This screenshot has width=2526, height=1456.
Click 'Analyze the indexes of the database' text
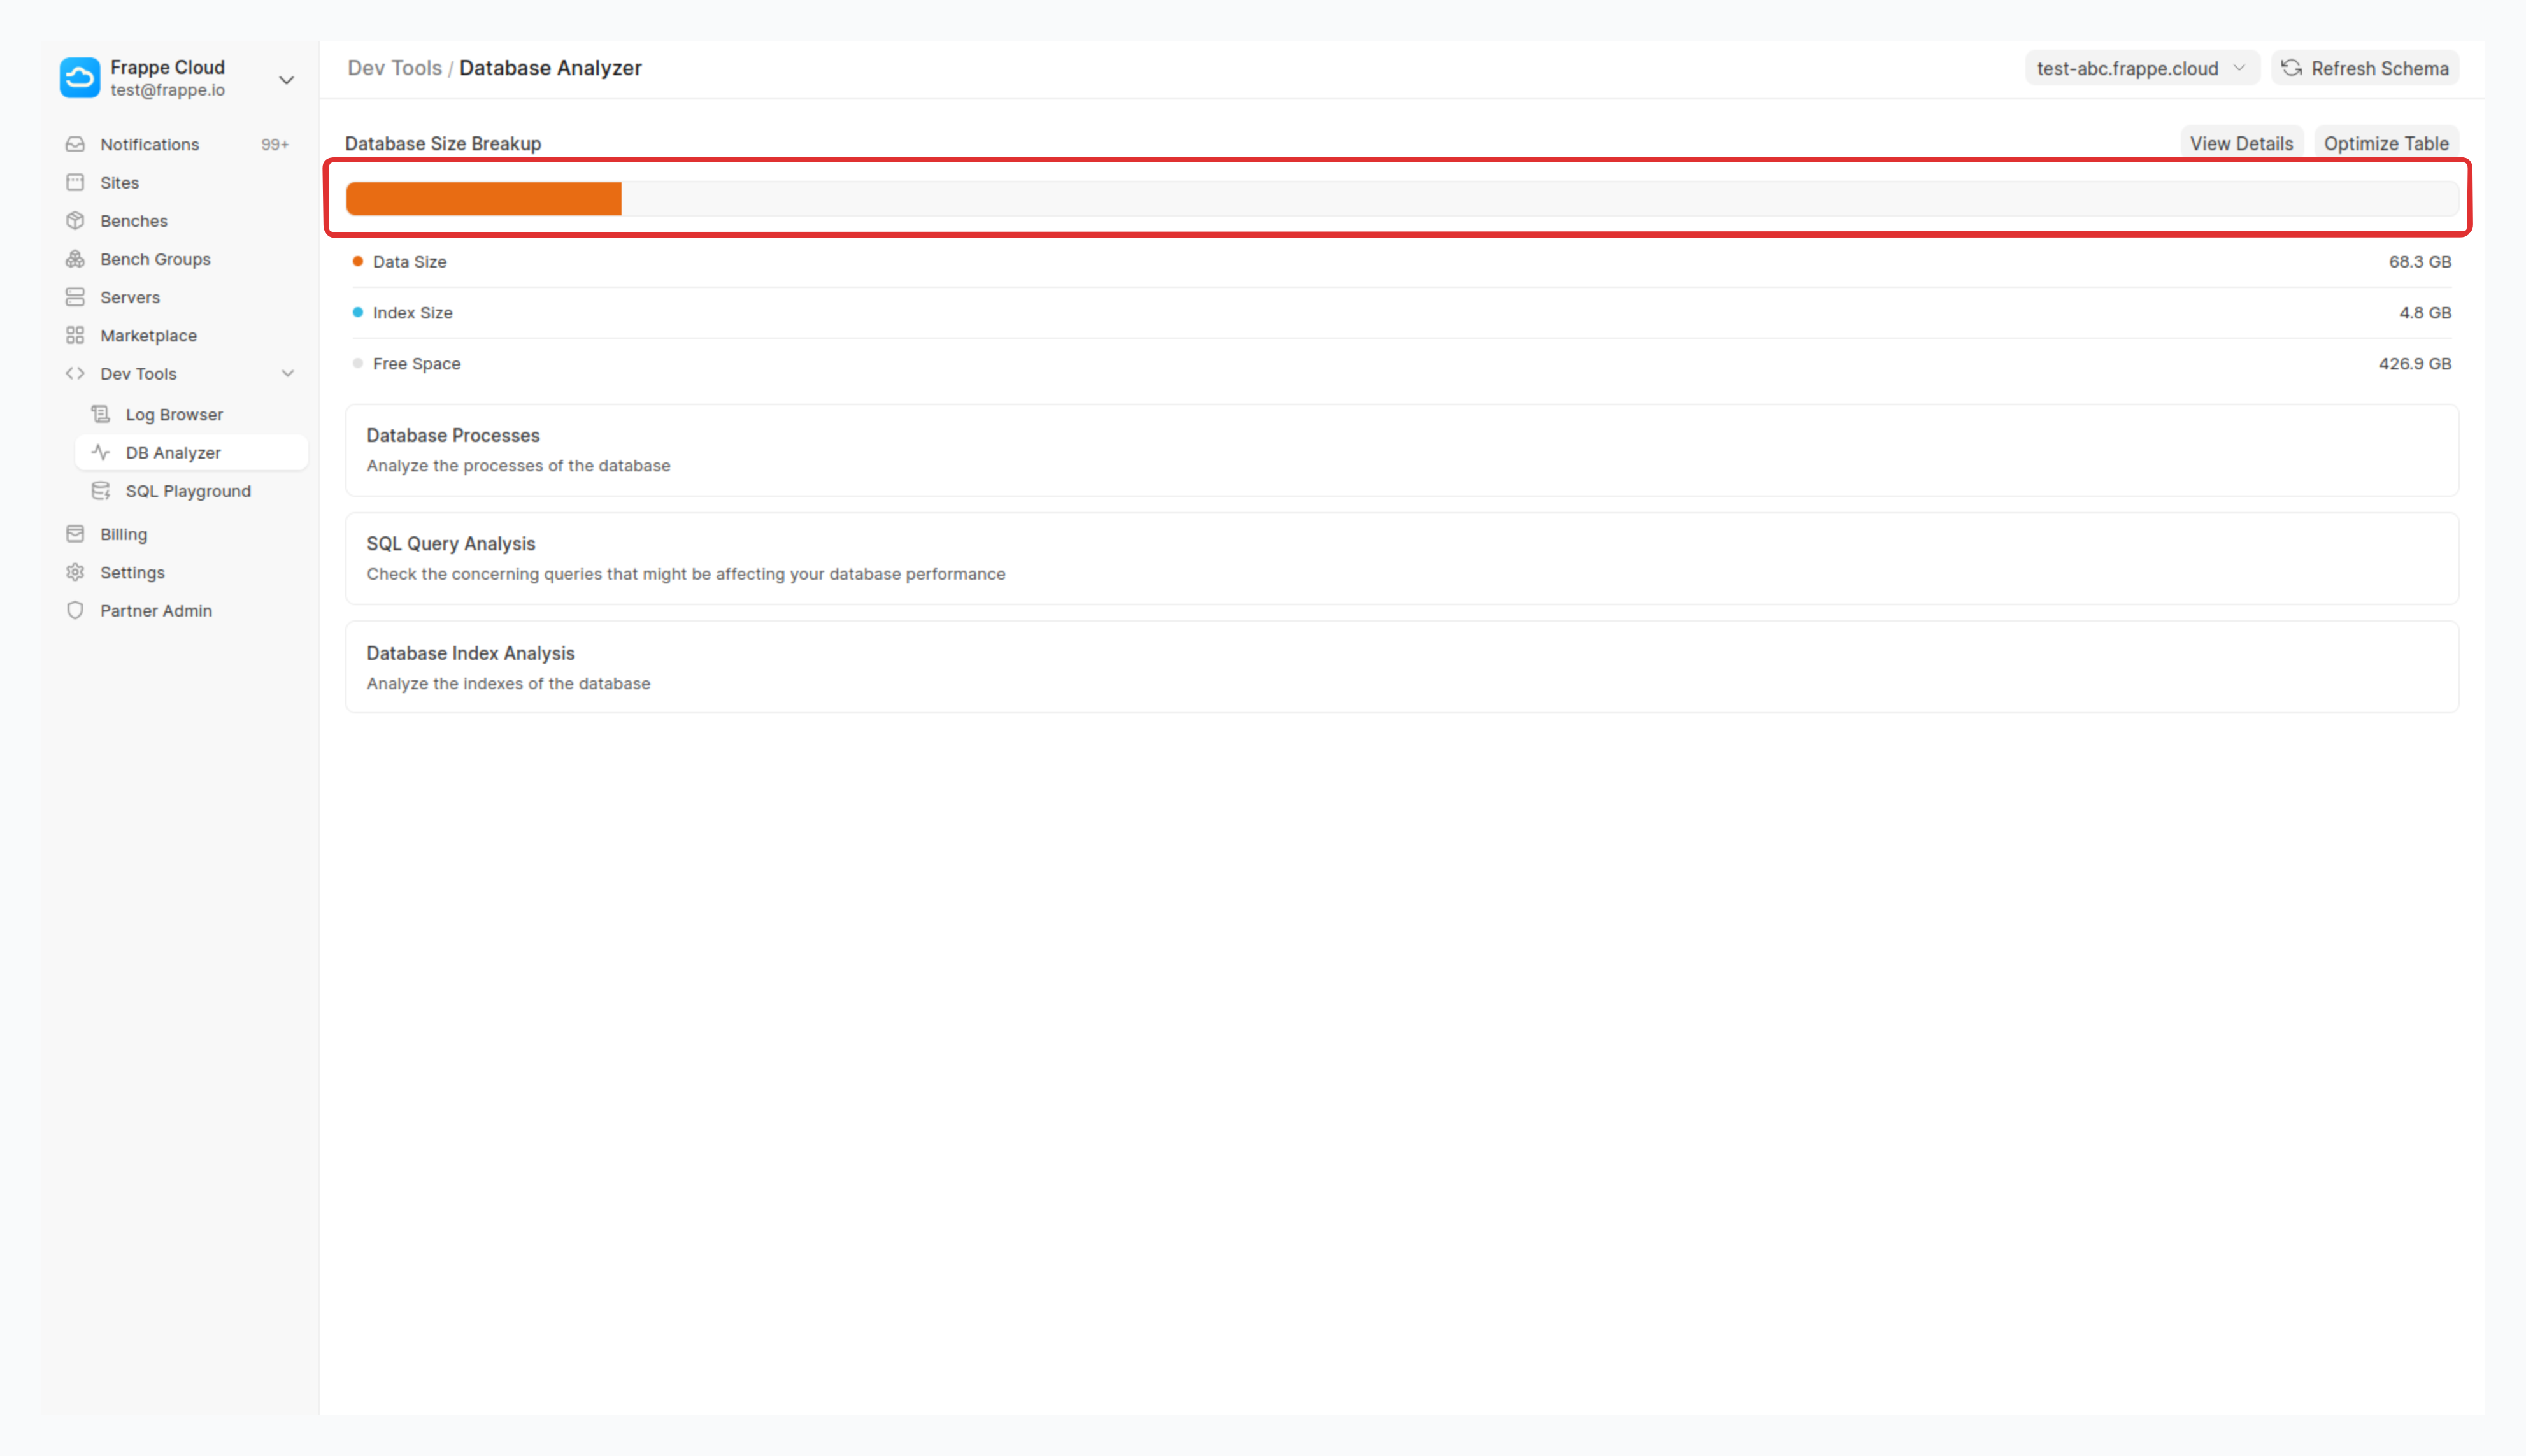coord(508,683)
